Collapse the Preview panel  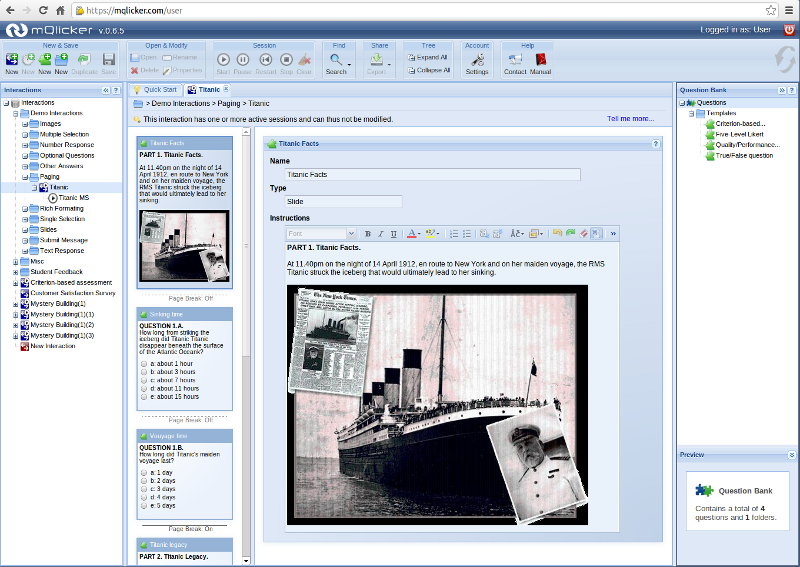click(791, 455)
